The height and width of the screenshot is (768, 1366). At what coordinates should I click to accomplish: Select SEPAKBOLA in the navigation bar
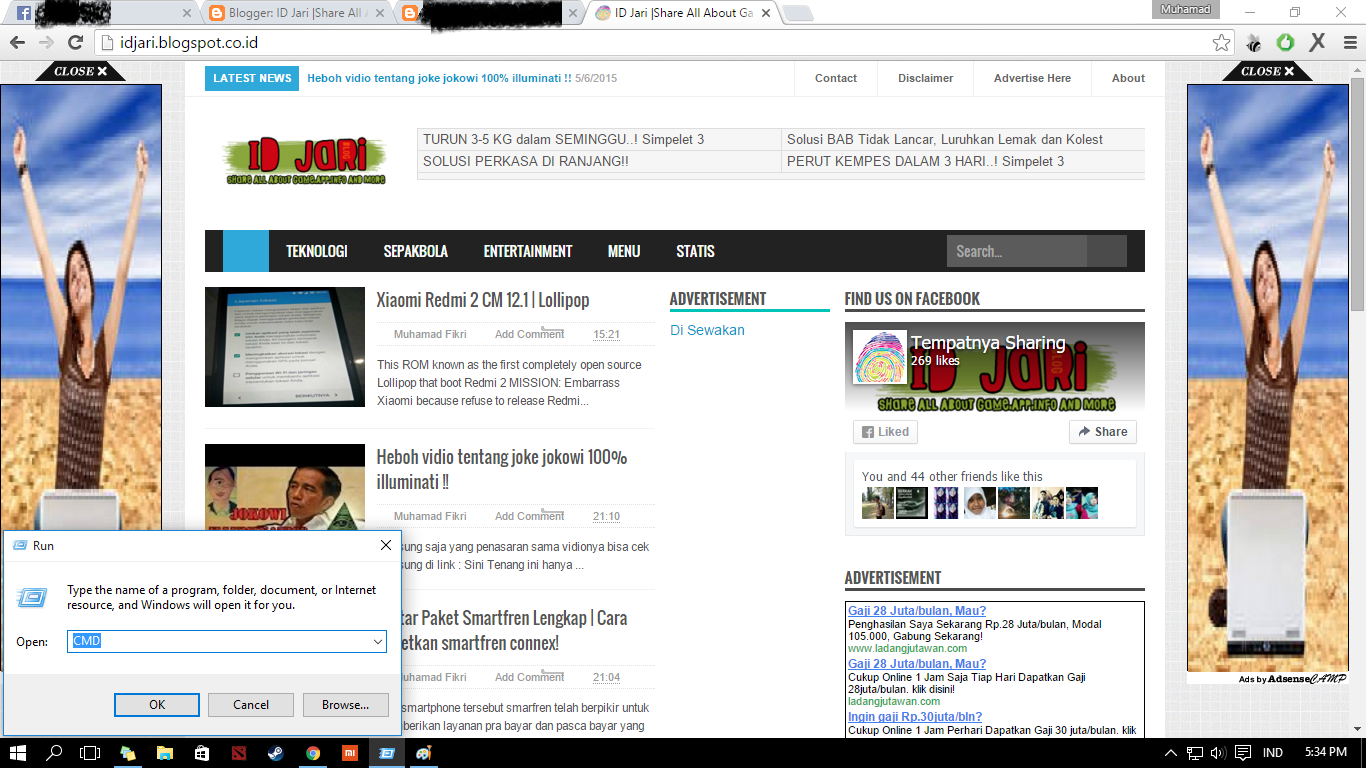416,251
